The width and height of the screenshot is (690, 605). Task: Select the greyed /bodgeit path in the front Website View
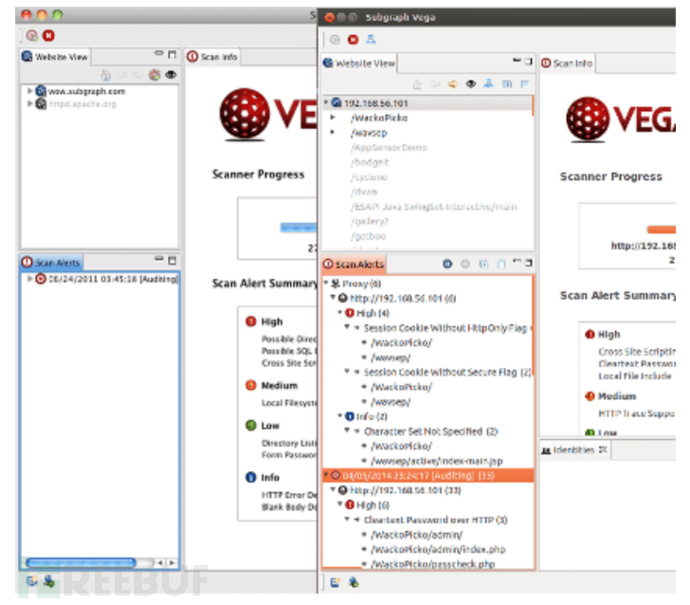click(x=370, y=162)
